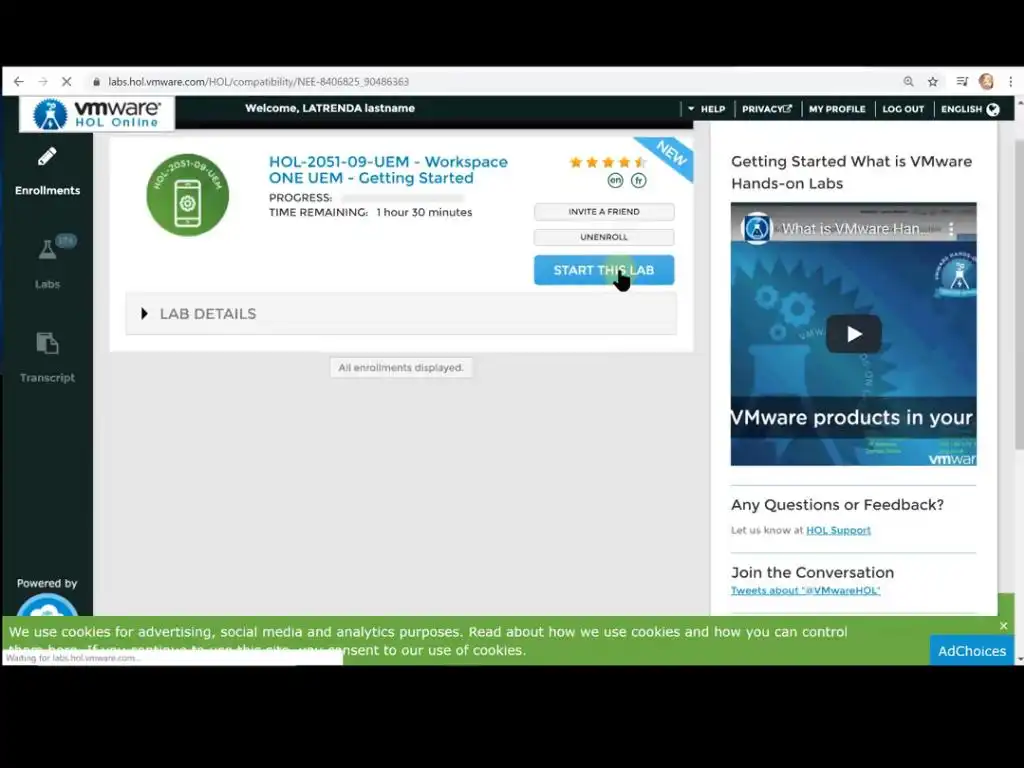The width and height of the screenshot is (1024, 768).
Task: Open the video's three-dot options
Action: [x=951, y=229]
